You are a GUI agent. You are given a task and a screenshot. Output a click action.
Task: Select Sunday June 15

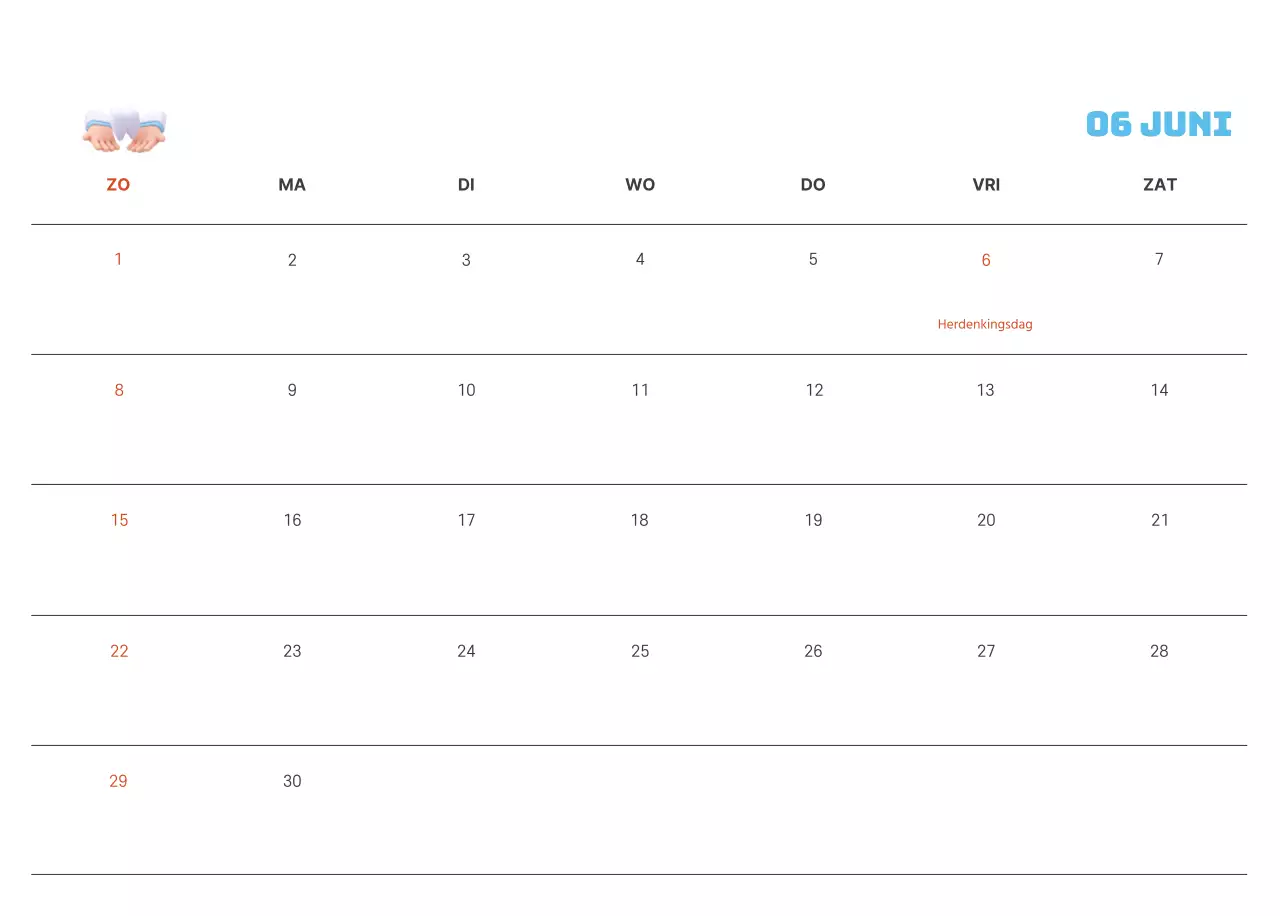tap(119, 520)
